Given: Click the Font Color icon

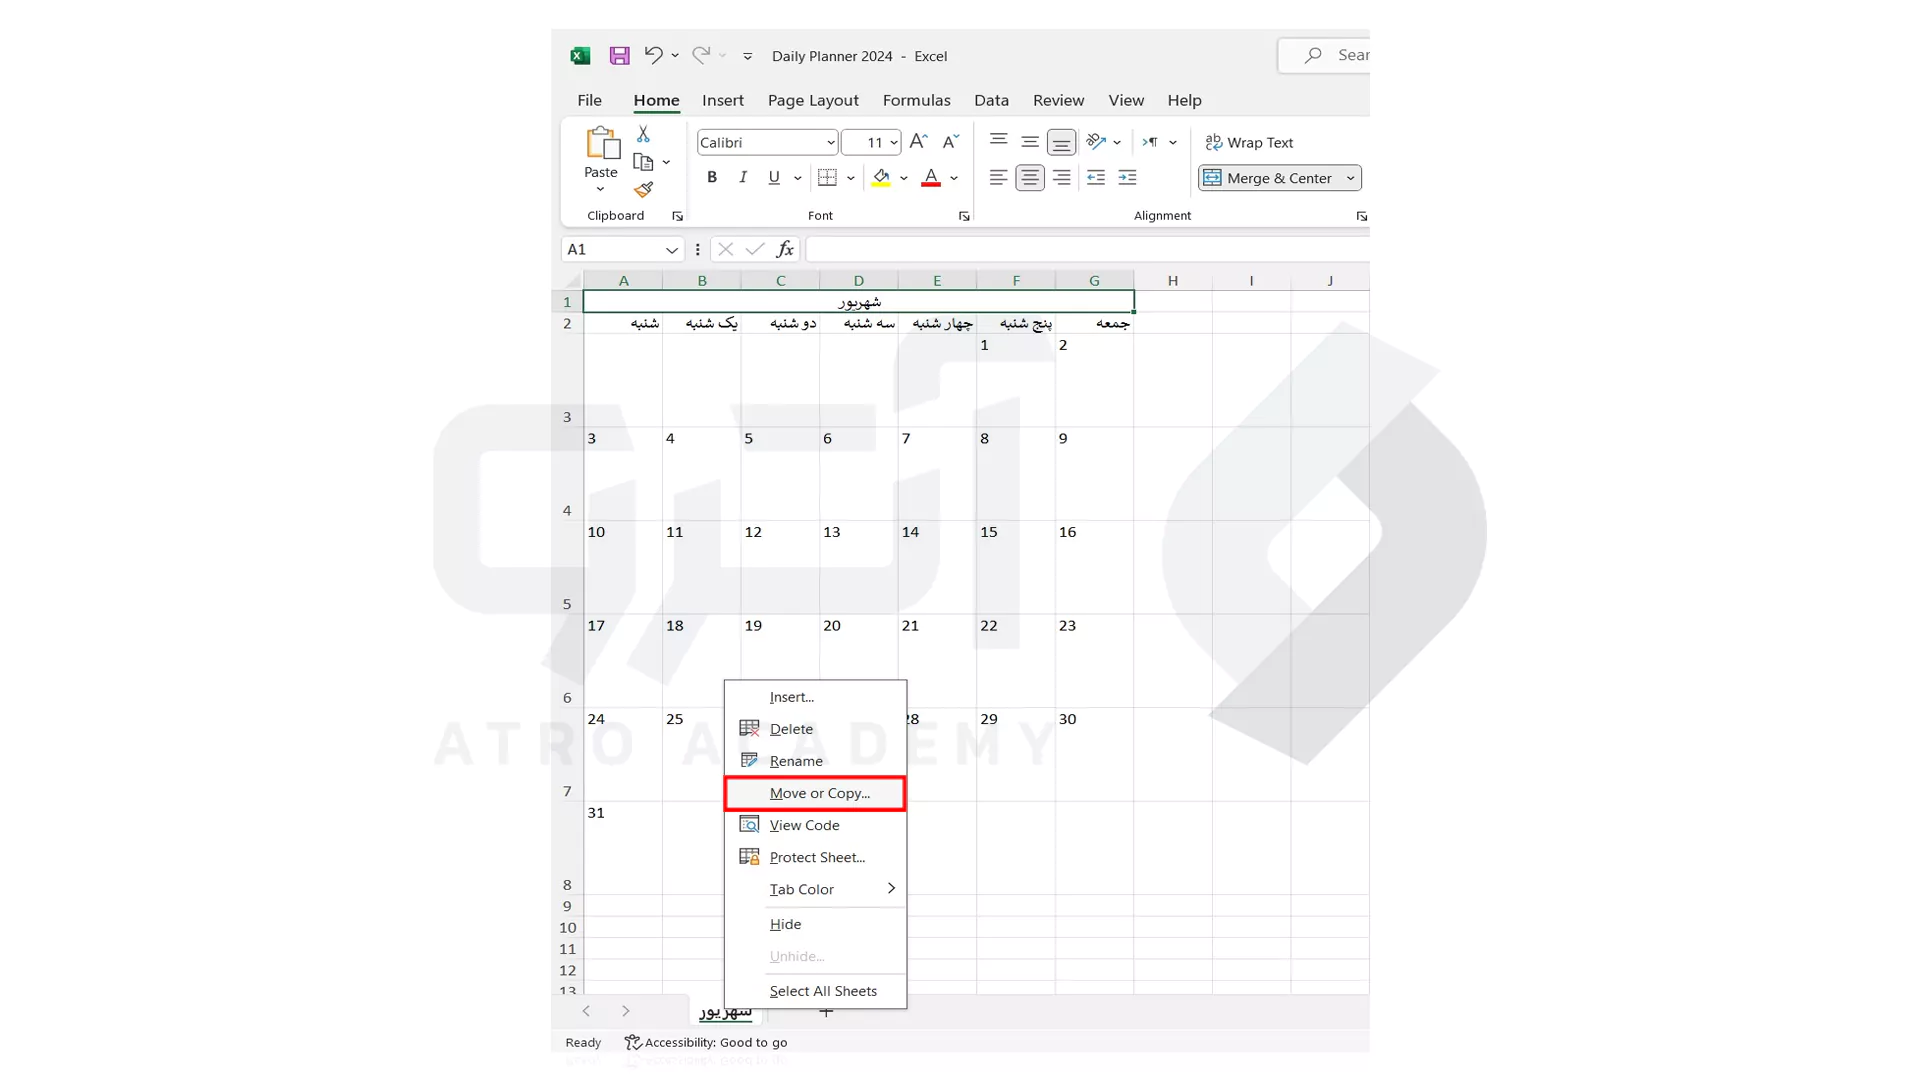Looking at the screenshot, I should 930,177.
